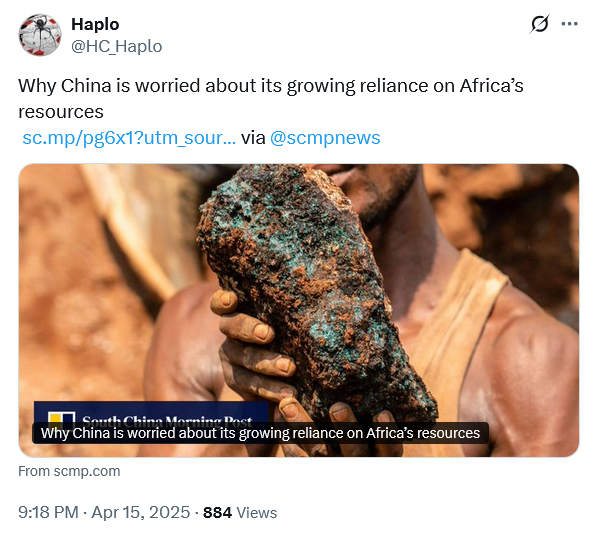Open the 9:18 PM timestamp permalink

[48, 512]
